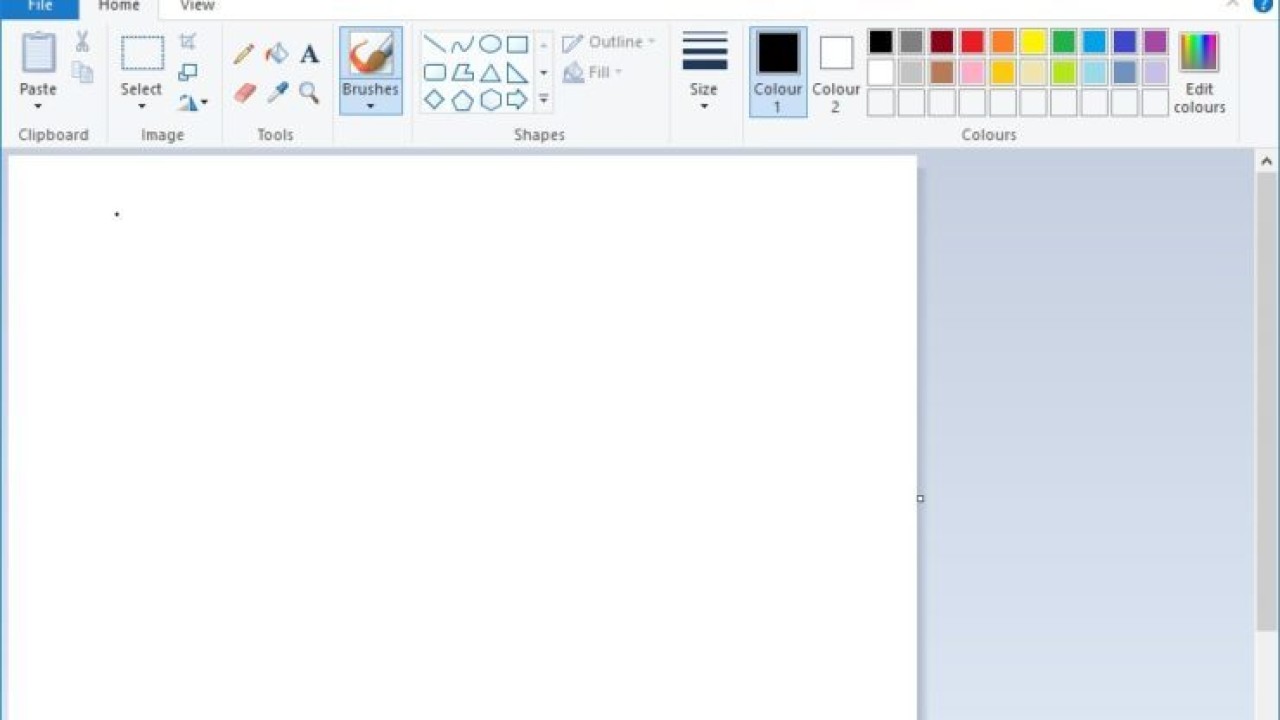Open the Brushes dropdown arrow

(x=370, y=106)
